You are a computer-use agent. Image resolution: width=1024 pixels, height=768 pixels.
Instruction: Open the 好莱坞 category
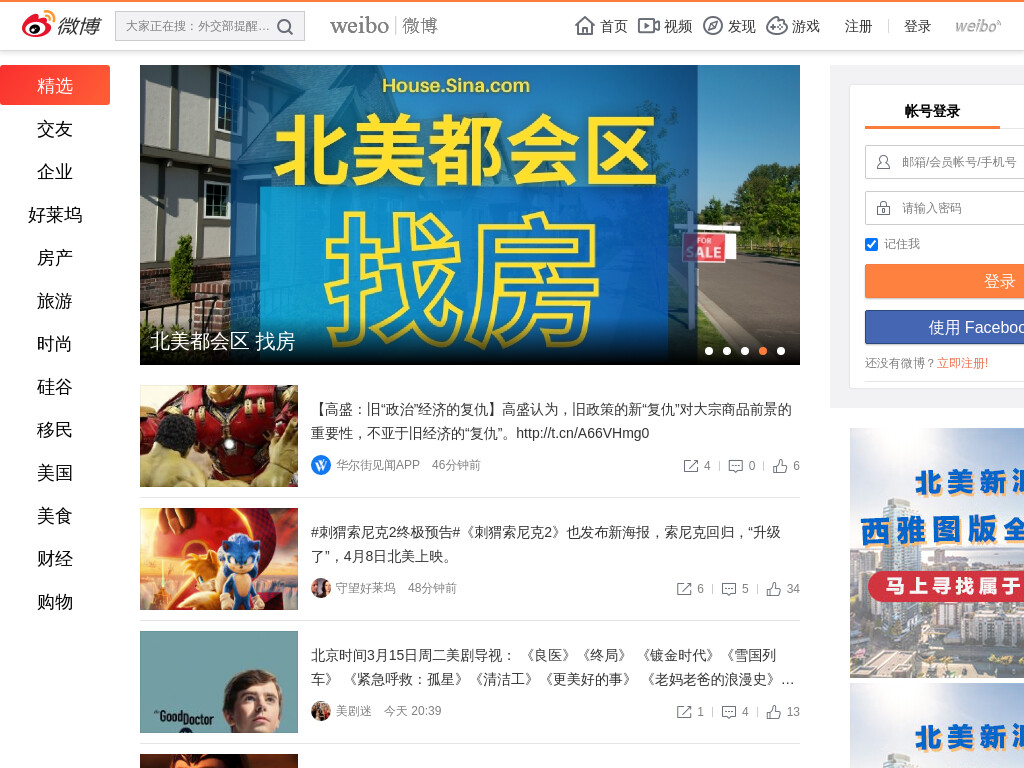click(55, 215)
